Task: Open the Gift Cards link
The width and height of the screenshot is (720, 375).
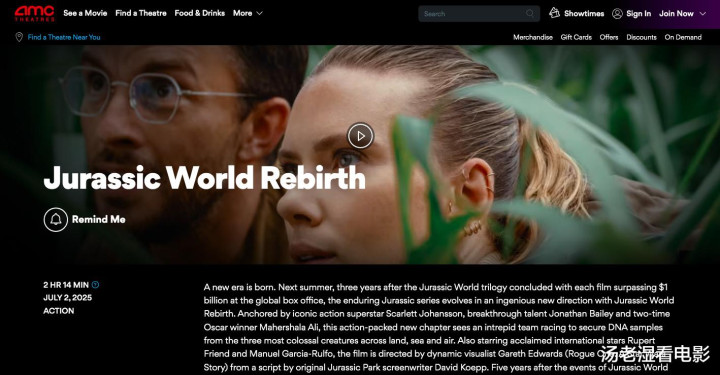Action: [x=576, y=37]
